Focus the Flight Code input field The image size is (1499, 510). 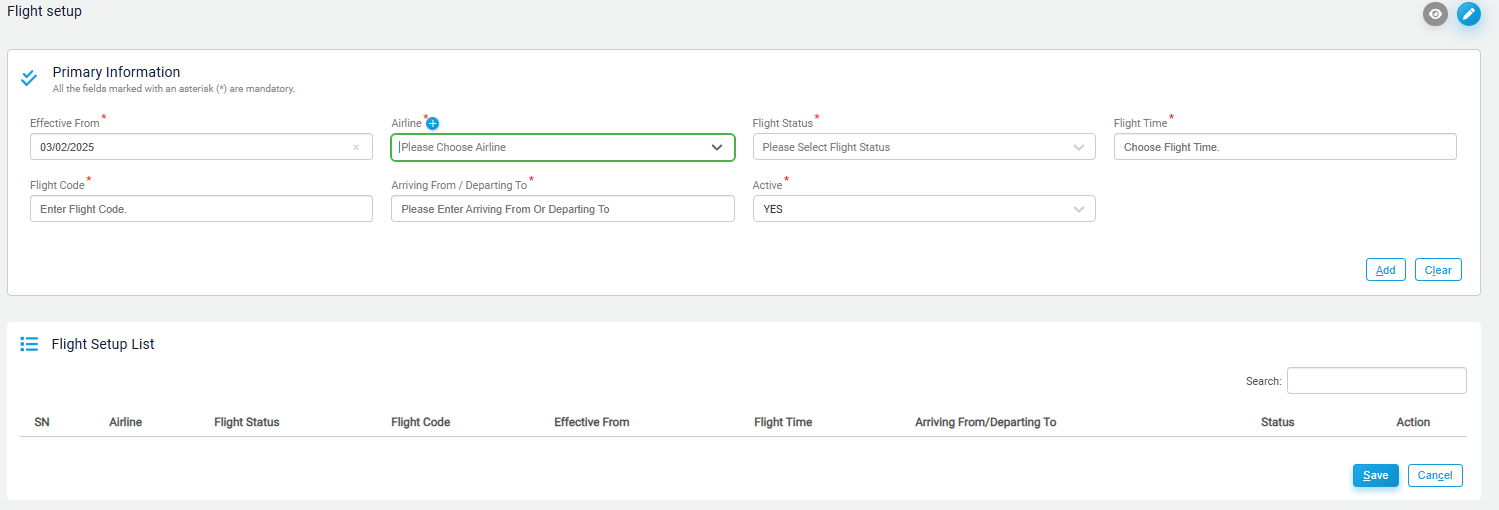(x=201, y=209)
